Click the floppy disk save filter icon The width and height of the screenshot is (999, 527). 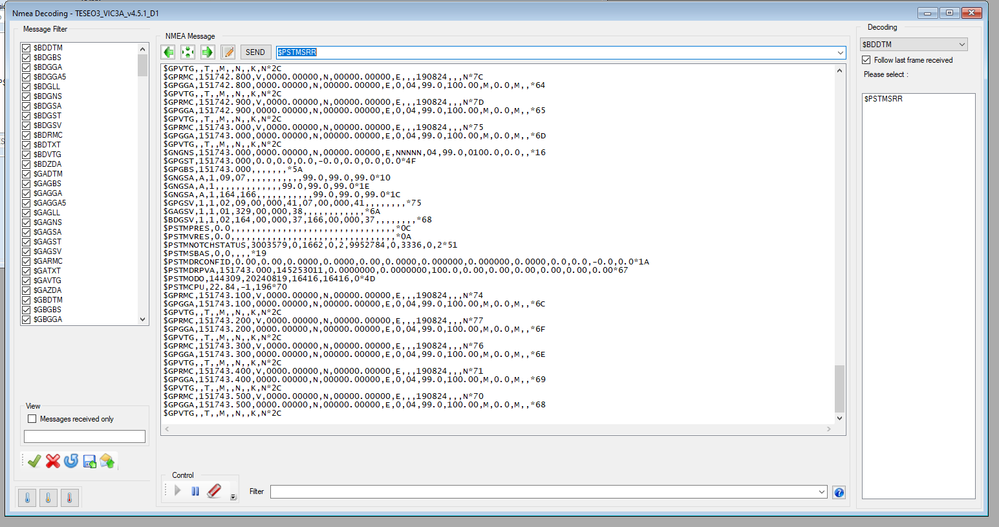pos(89,461)
